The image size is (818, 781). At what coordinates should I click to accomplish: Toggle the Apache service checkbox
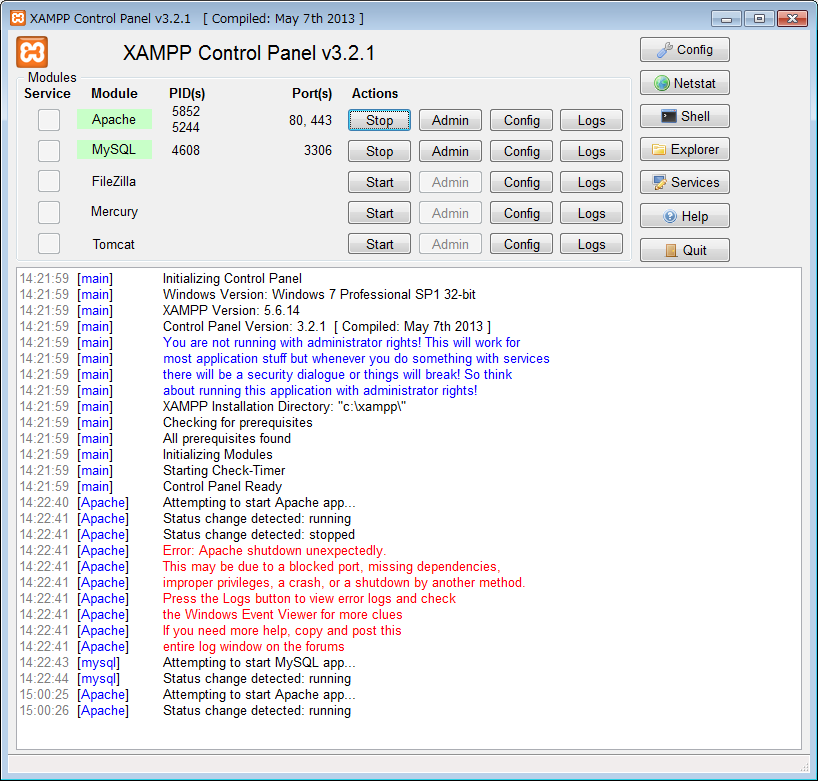tap(49, 120)
